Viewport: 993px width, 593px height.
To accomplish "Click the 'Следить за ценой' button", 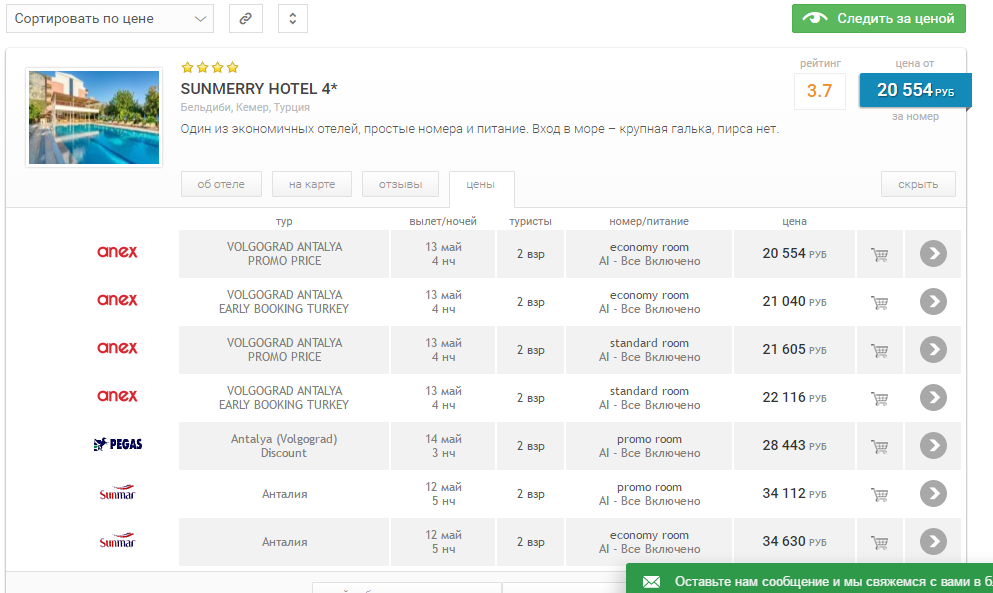I will (879, 18).
